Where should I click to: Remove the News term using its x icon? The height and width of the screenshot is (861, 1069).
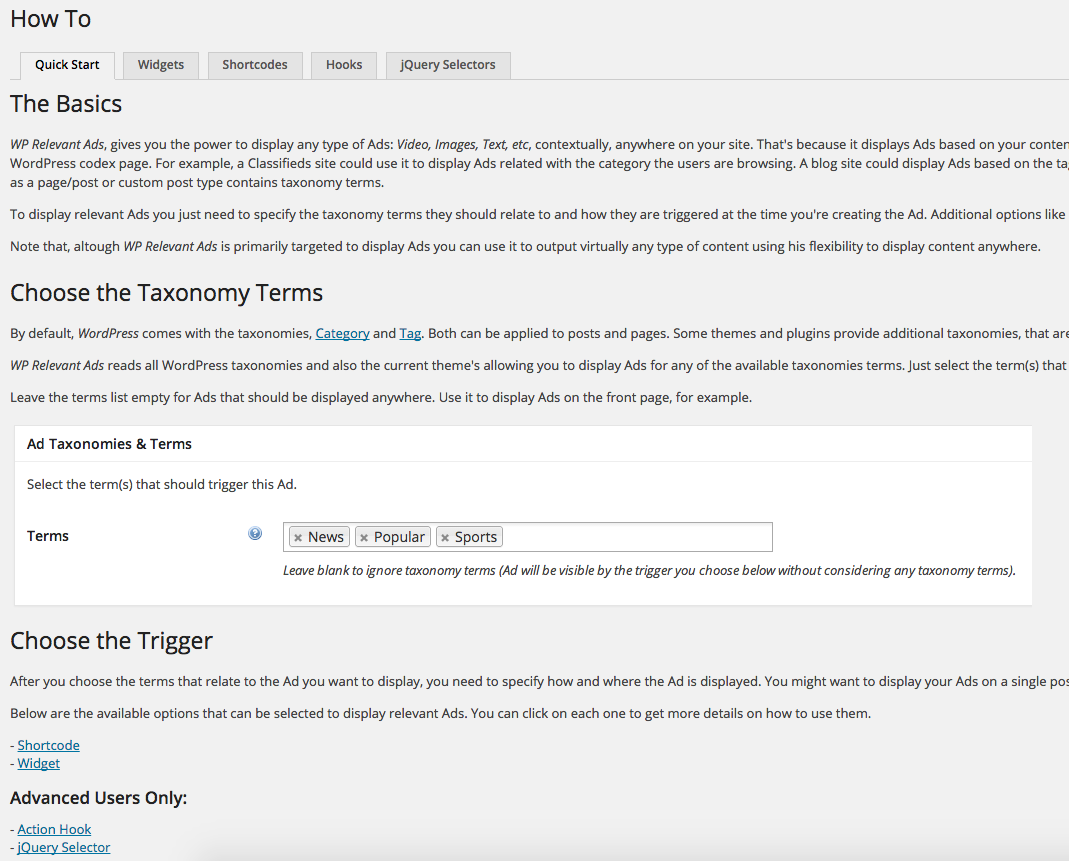[x=297, y=536]
